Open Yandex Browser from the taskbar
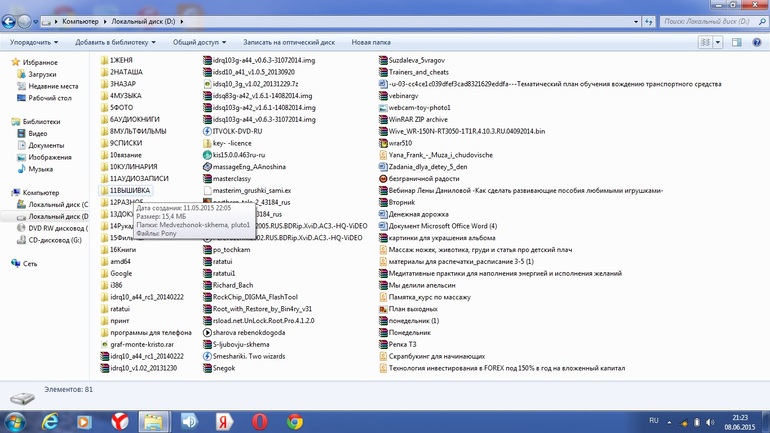The image size is (770, 433). click(x=119, y=422)
